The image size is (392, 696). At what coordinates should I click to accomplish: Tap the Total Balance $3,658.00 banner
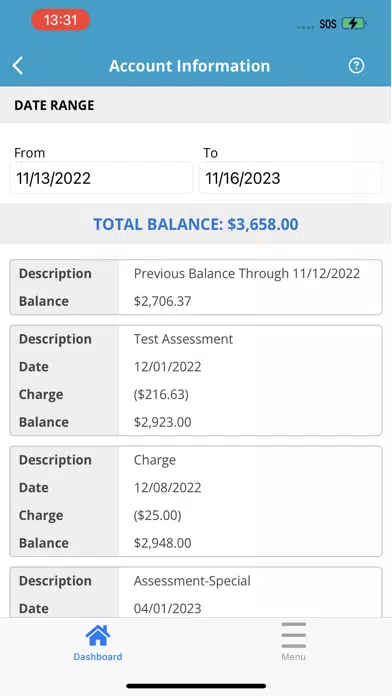pos(196,224)
